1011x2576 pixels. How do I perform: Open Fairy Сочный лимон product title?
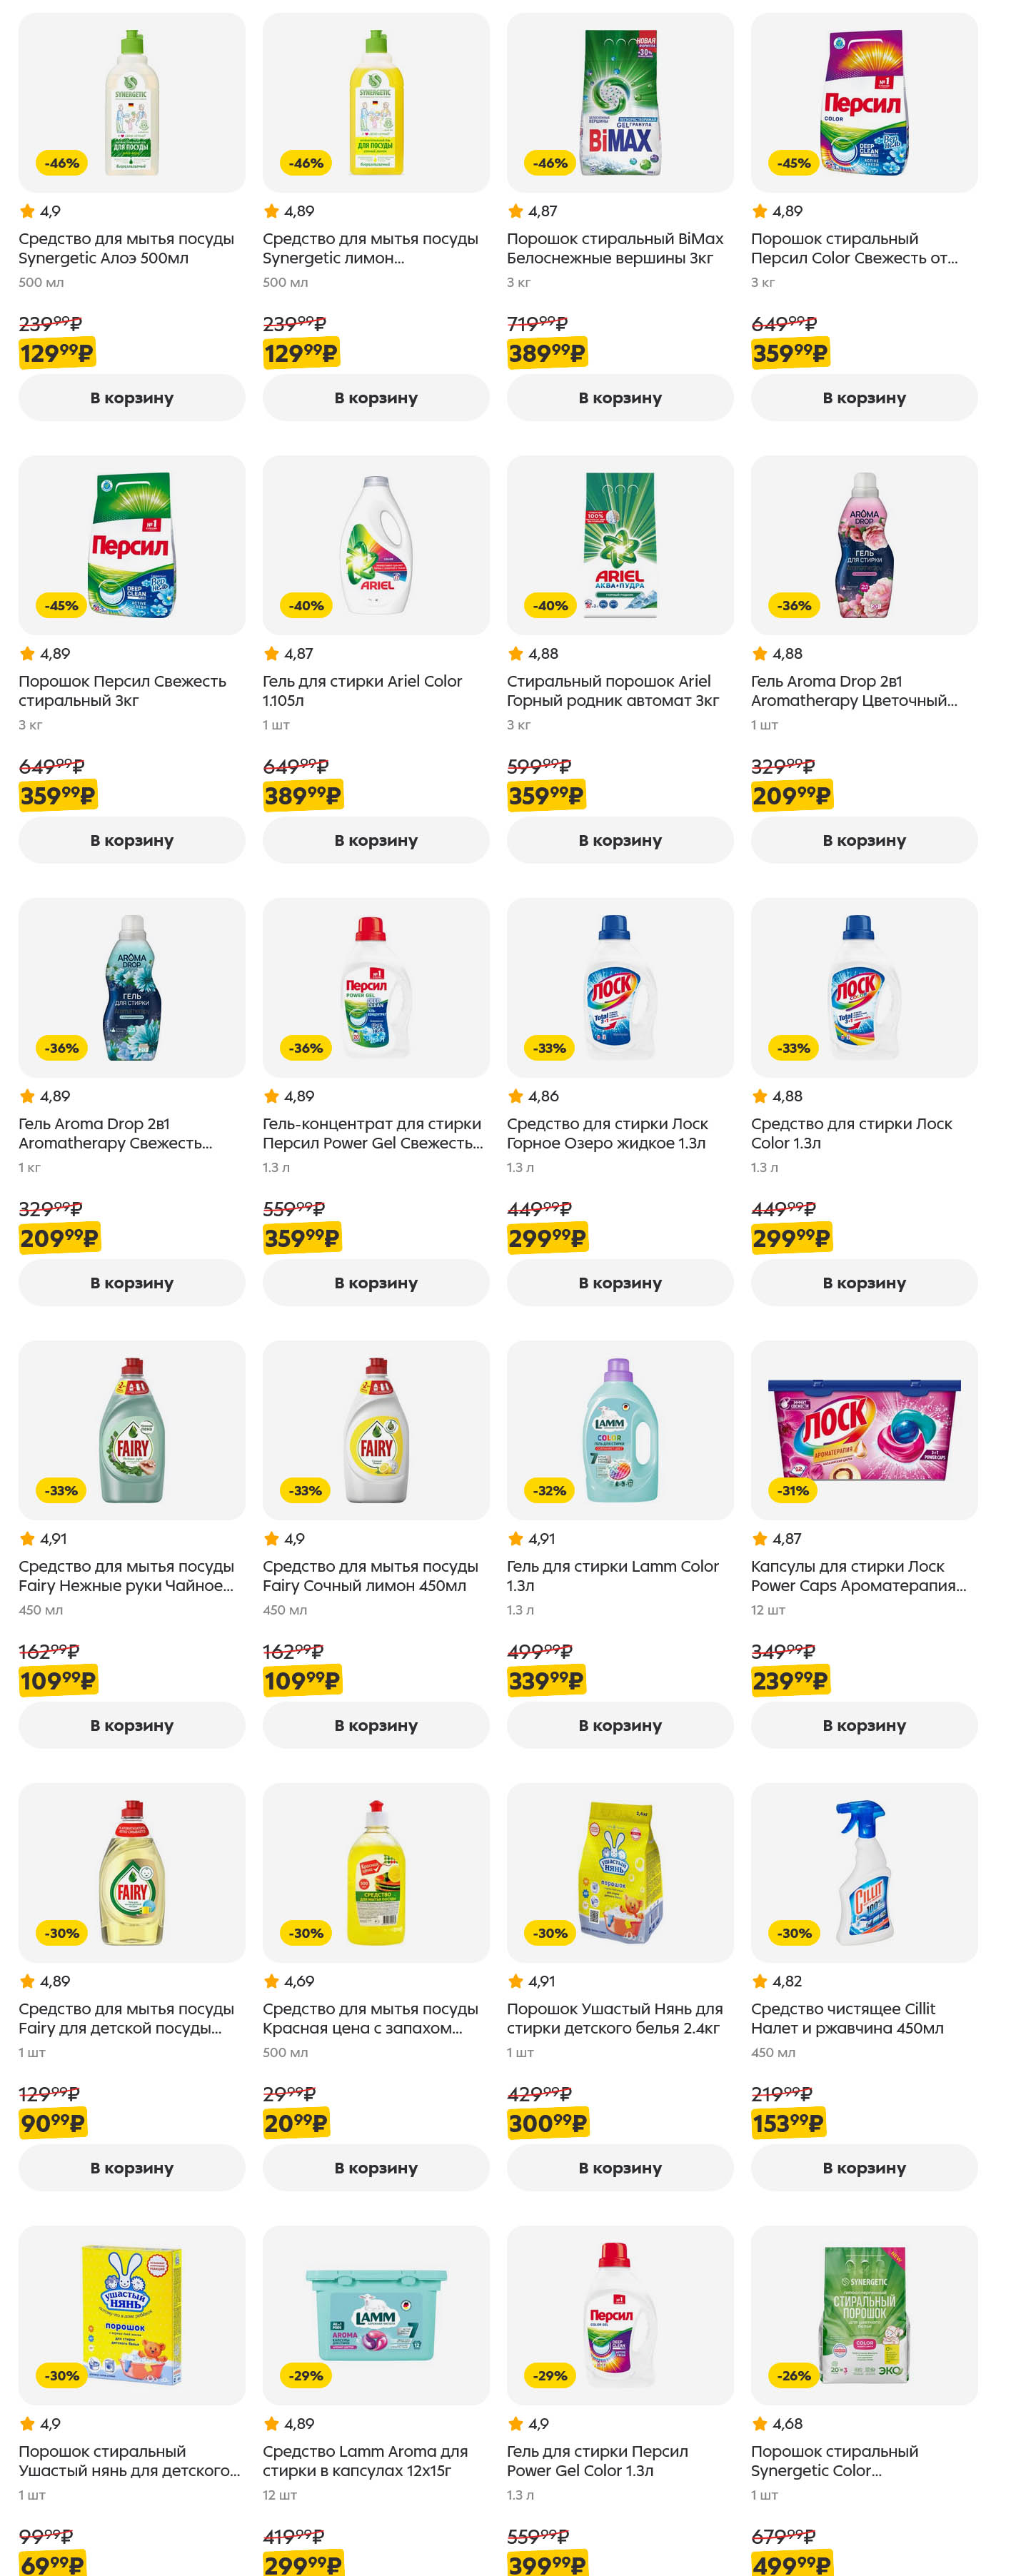point(370,1576)
